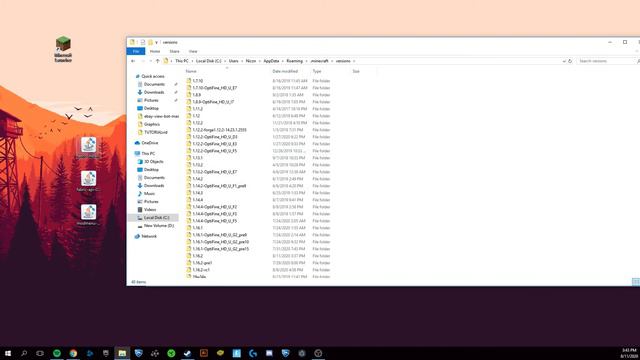The height and width of the screenshot is (360, 640).
Task: Select folder 1.14.4-OptiFine_HD_U_F2
Action: coord(214,207)
